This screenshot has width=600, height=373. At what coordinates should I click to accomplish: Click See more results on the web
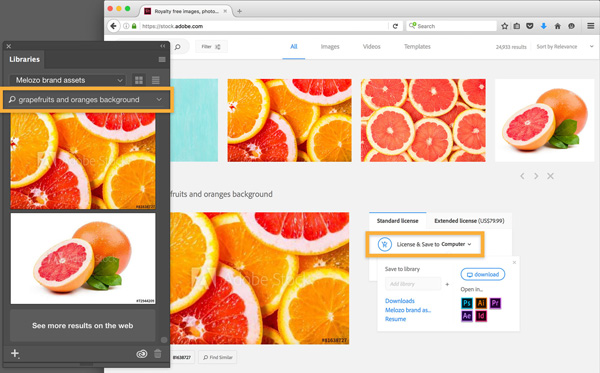83,326
